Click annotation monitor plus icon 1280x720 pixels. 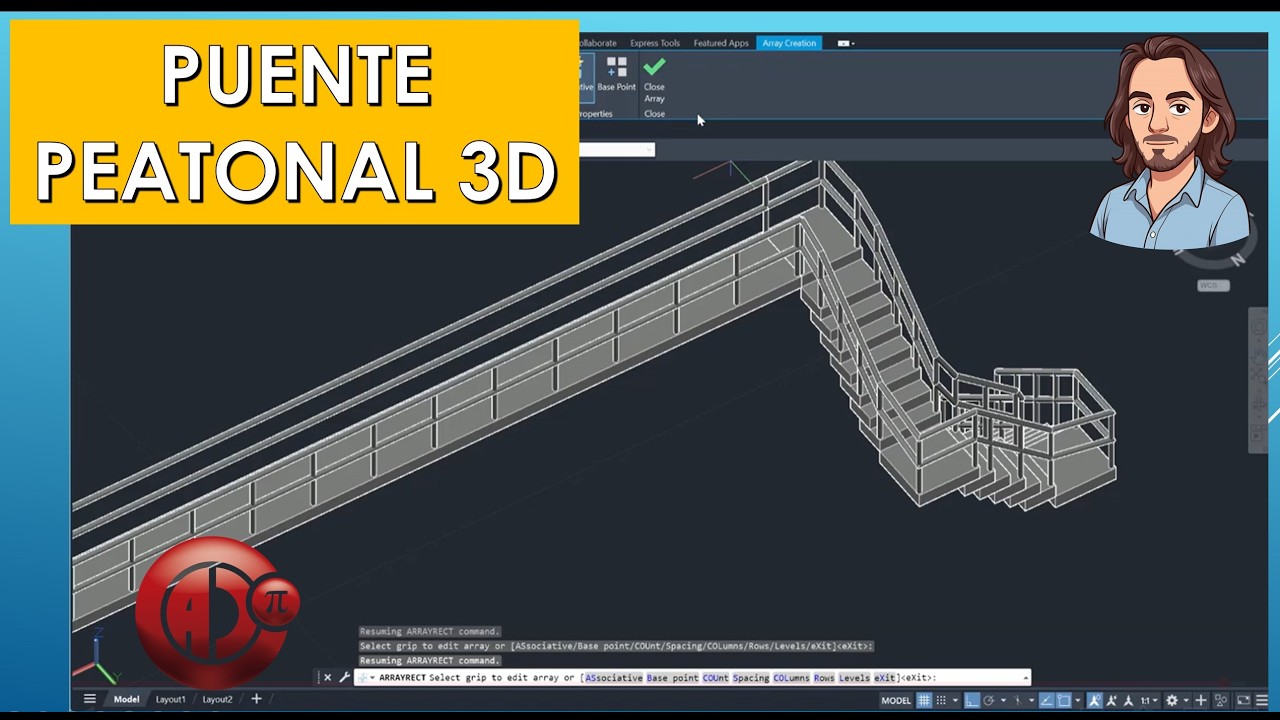(1201, 700)
